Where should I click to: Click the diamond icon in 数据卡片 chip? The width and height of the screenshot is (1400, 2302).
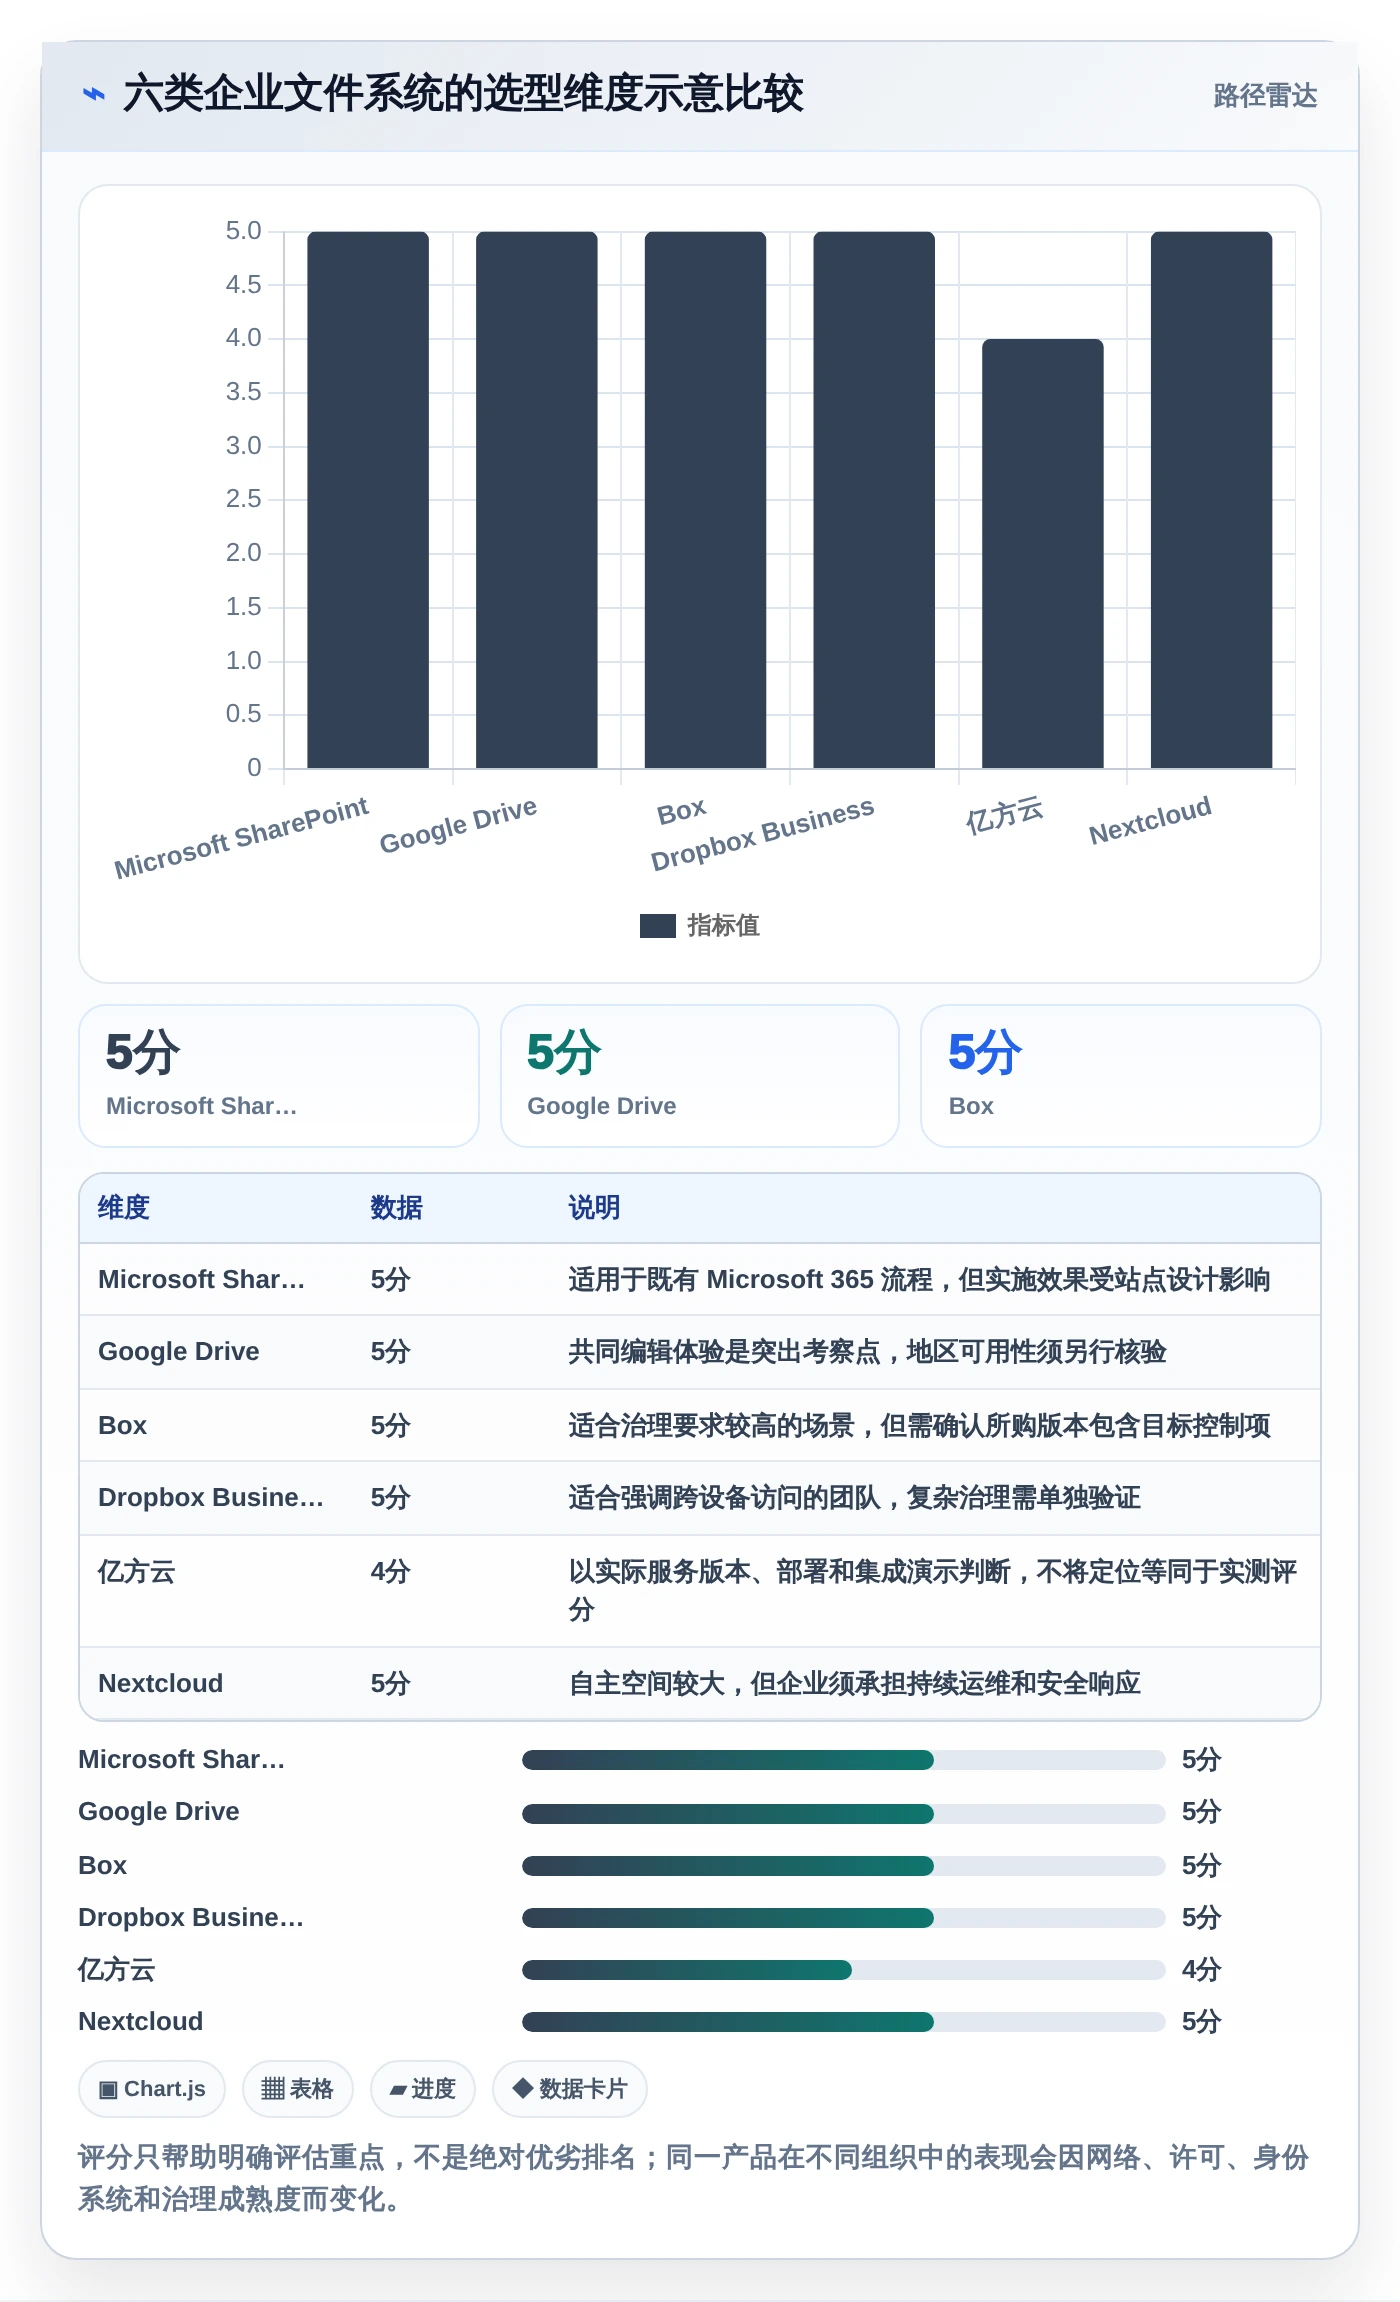pyautogui.click(x=522, y=2088)
